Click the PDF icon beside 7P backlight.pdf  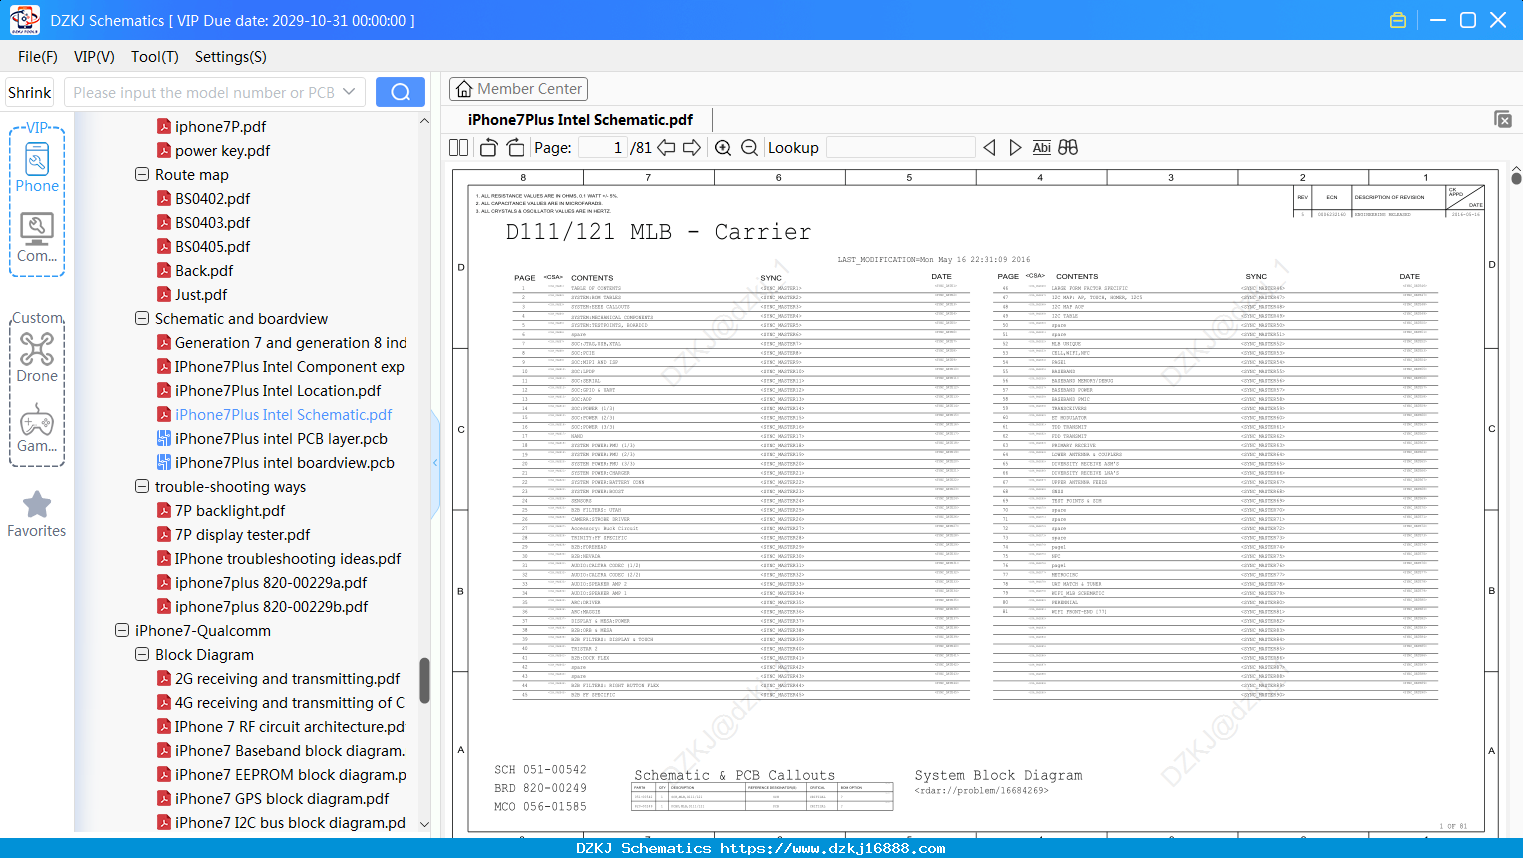click(164, 511)
